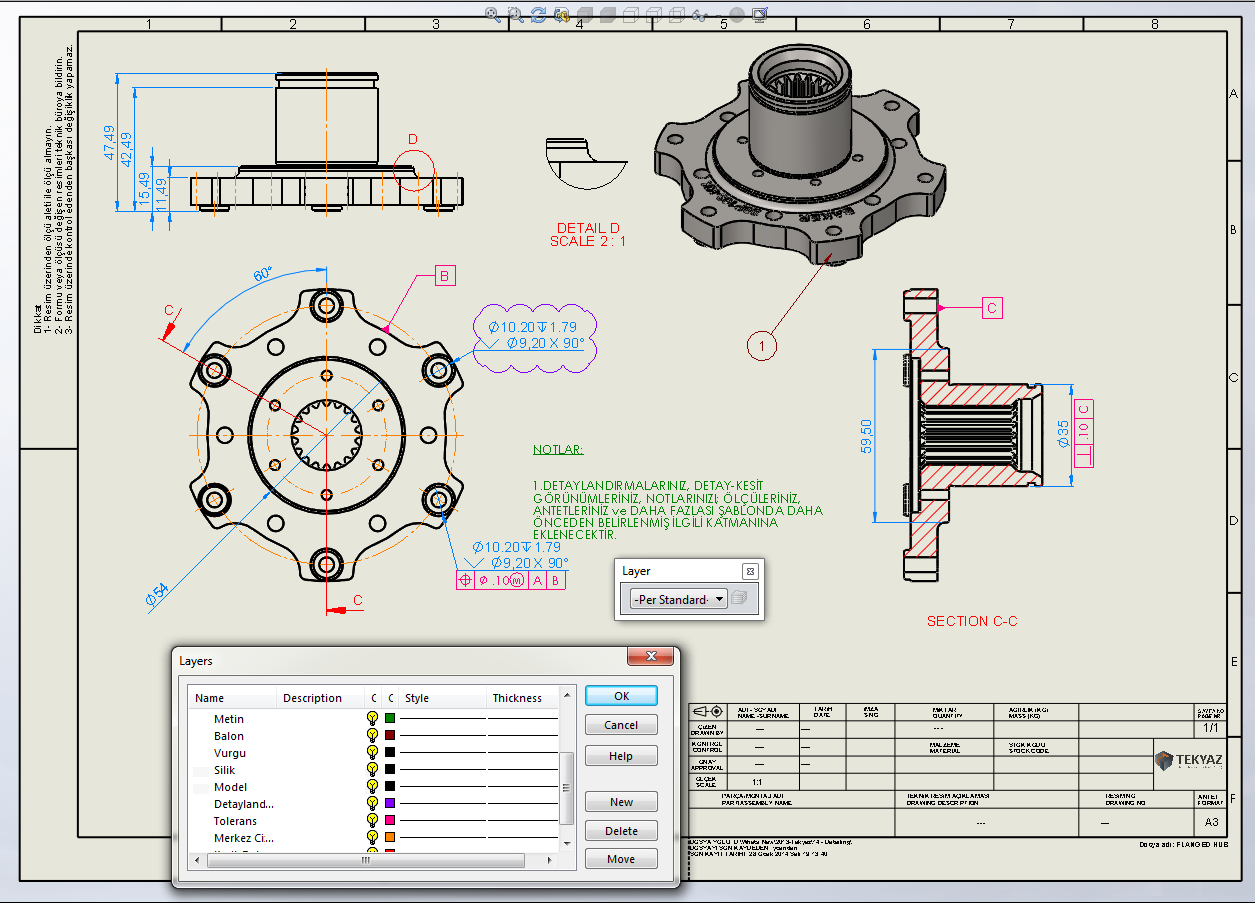1255x903 pixels.
Task: Select the Zoom to Fit tool
Action: pos(492,14)
